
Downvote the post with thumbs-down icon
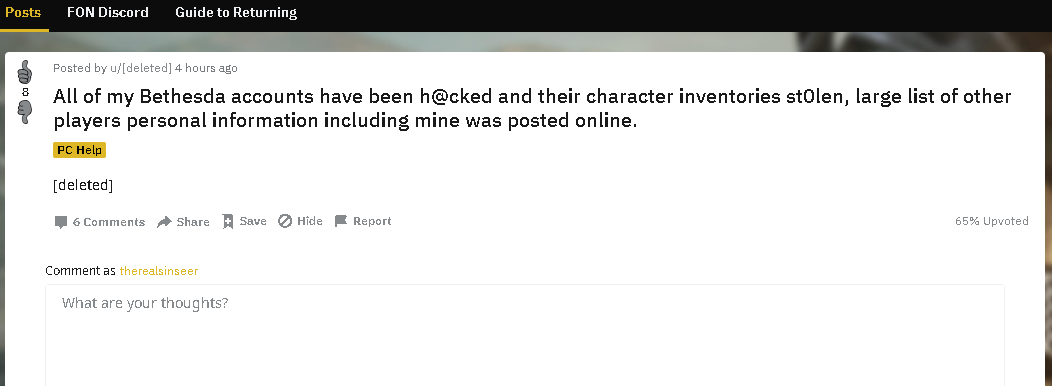point(25,111)
